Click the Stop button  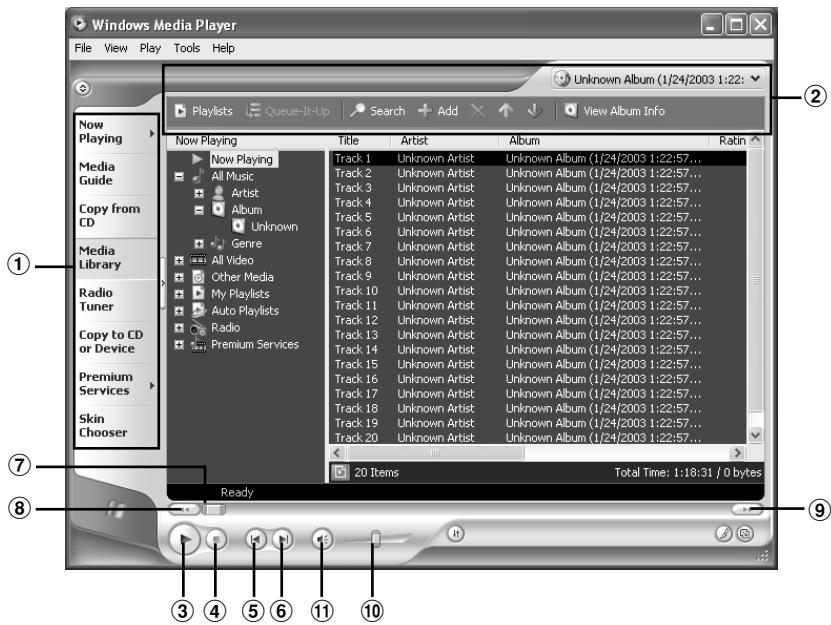(x=216, y=540)
